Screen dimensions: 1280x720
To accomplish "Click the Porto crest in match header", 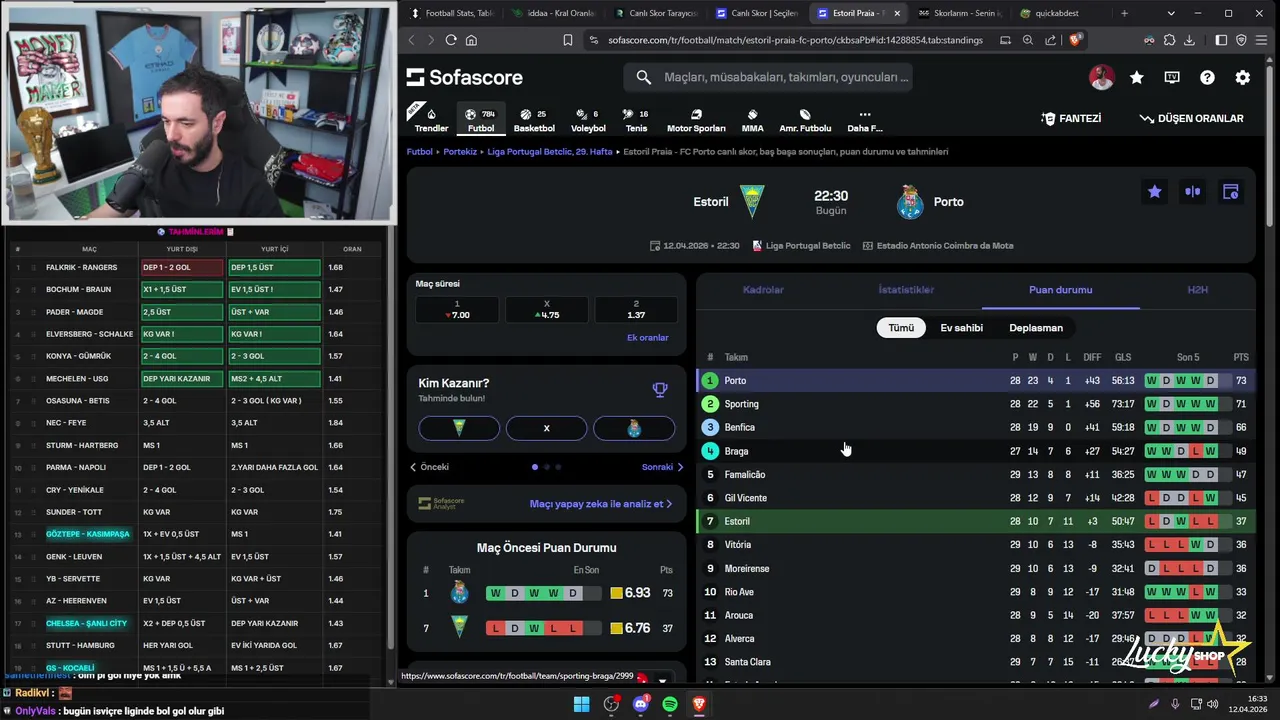I will 910,201.
